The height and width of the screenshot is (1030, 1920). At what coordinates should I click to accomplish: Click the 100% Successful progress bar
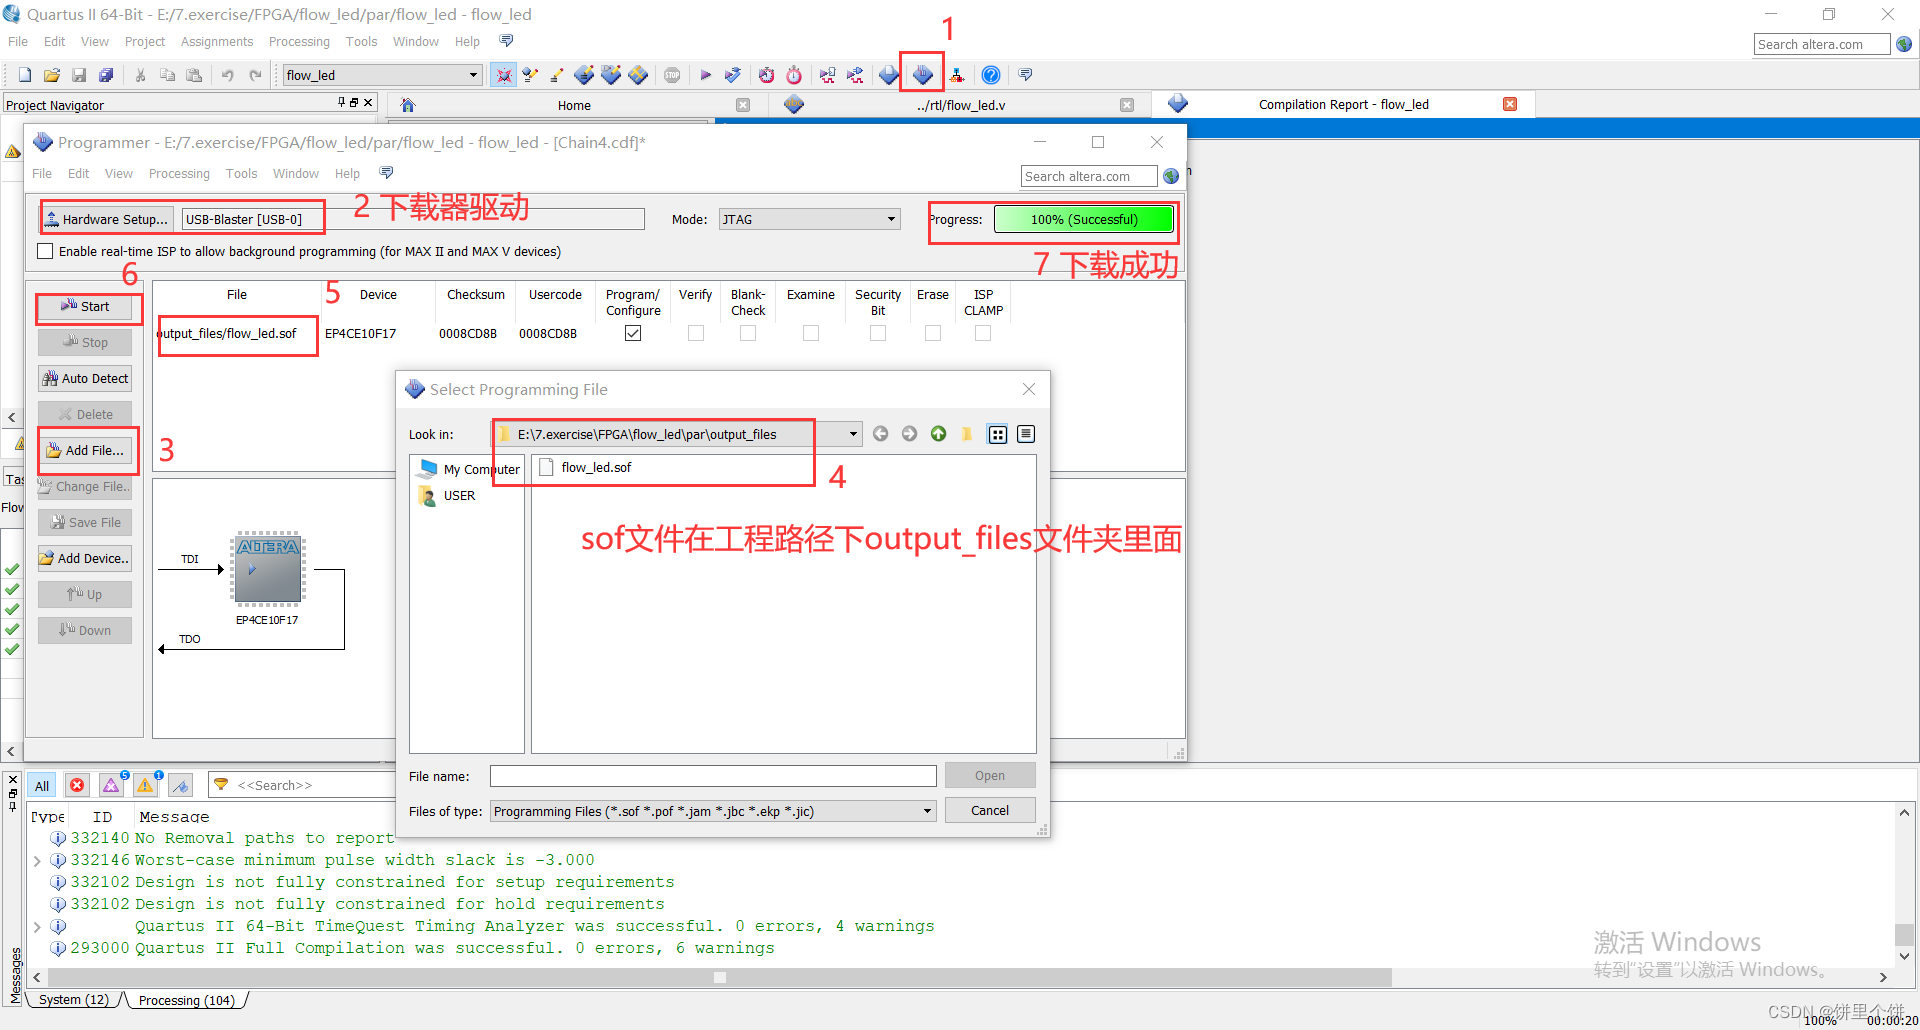point(1084,219)
